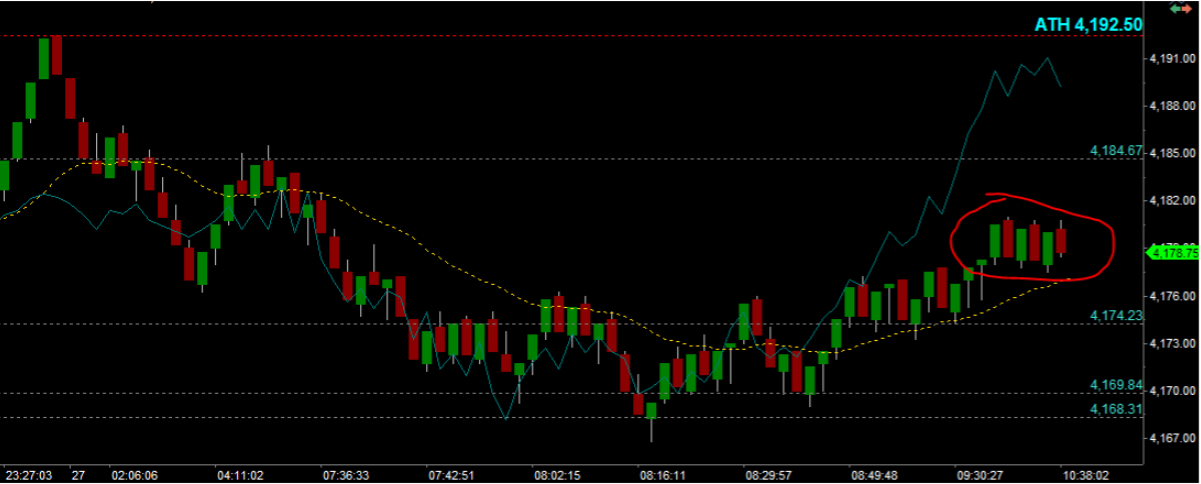Select the 4,169.84 level label
The width and height of the screenshot is (1201, 484).
1116,385
